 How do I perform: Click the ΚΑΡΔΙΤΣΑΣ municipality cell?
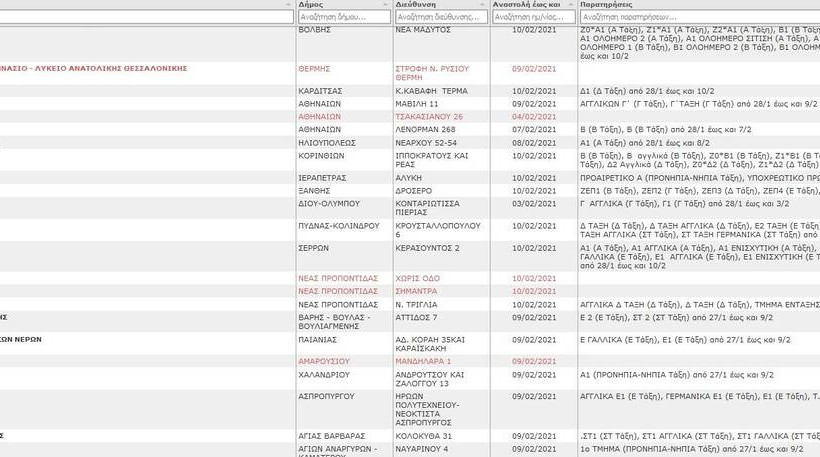pos(320,90)
